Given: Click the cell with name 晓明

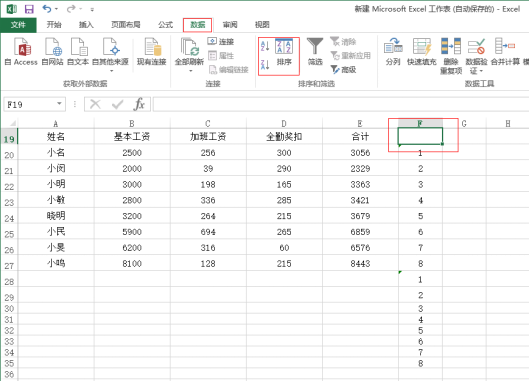Looking at the screenshot, I should [56, 216].
